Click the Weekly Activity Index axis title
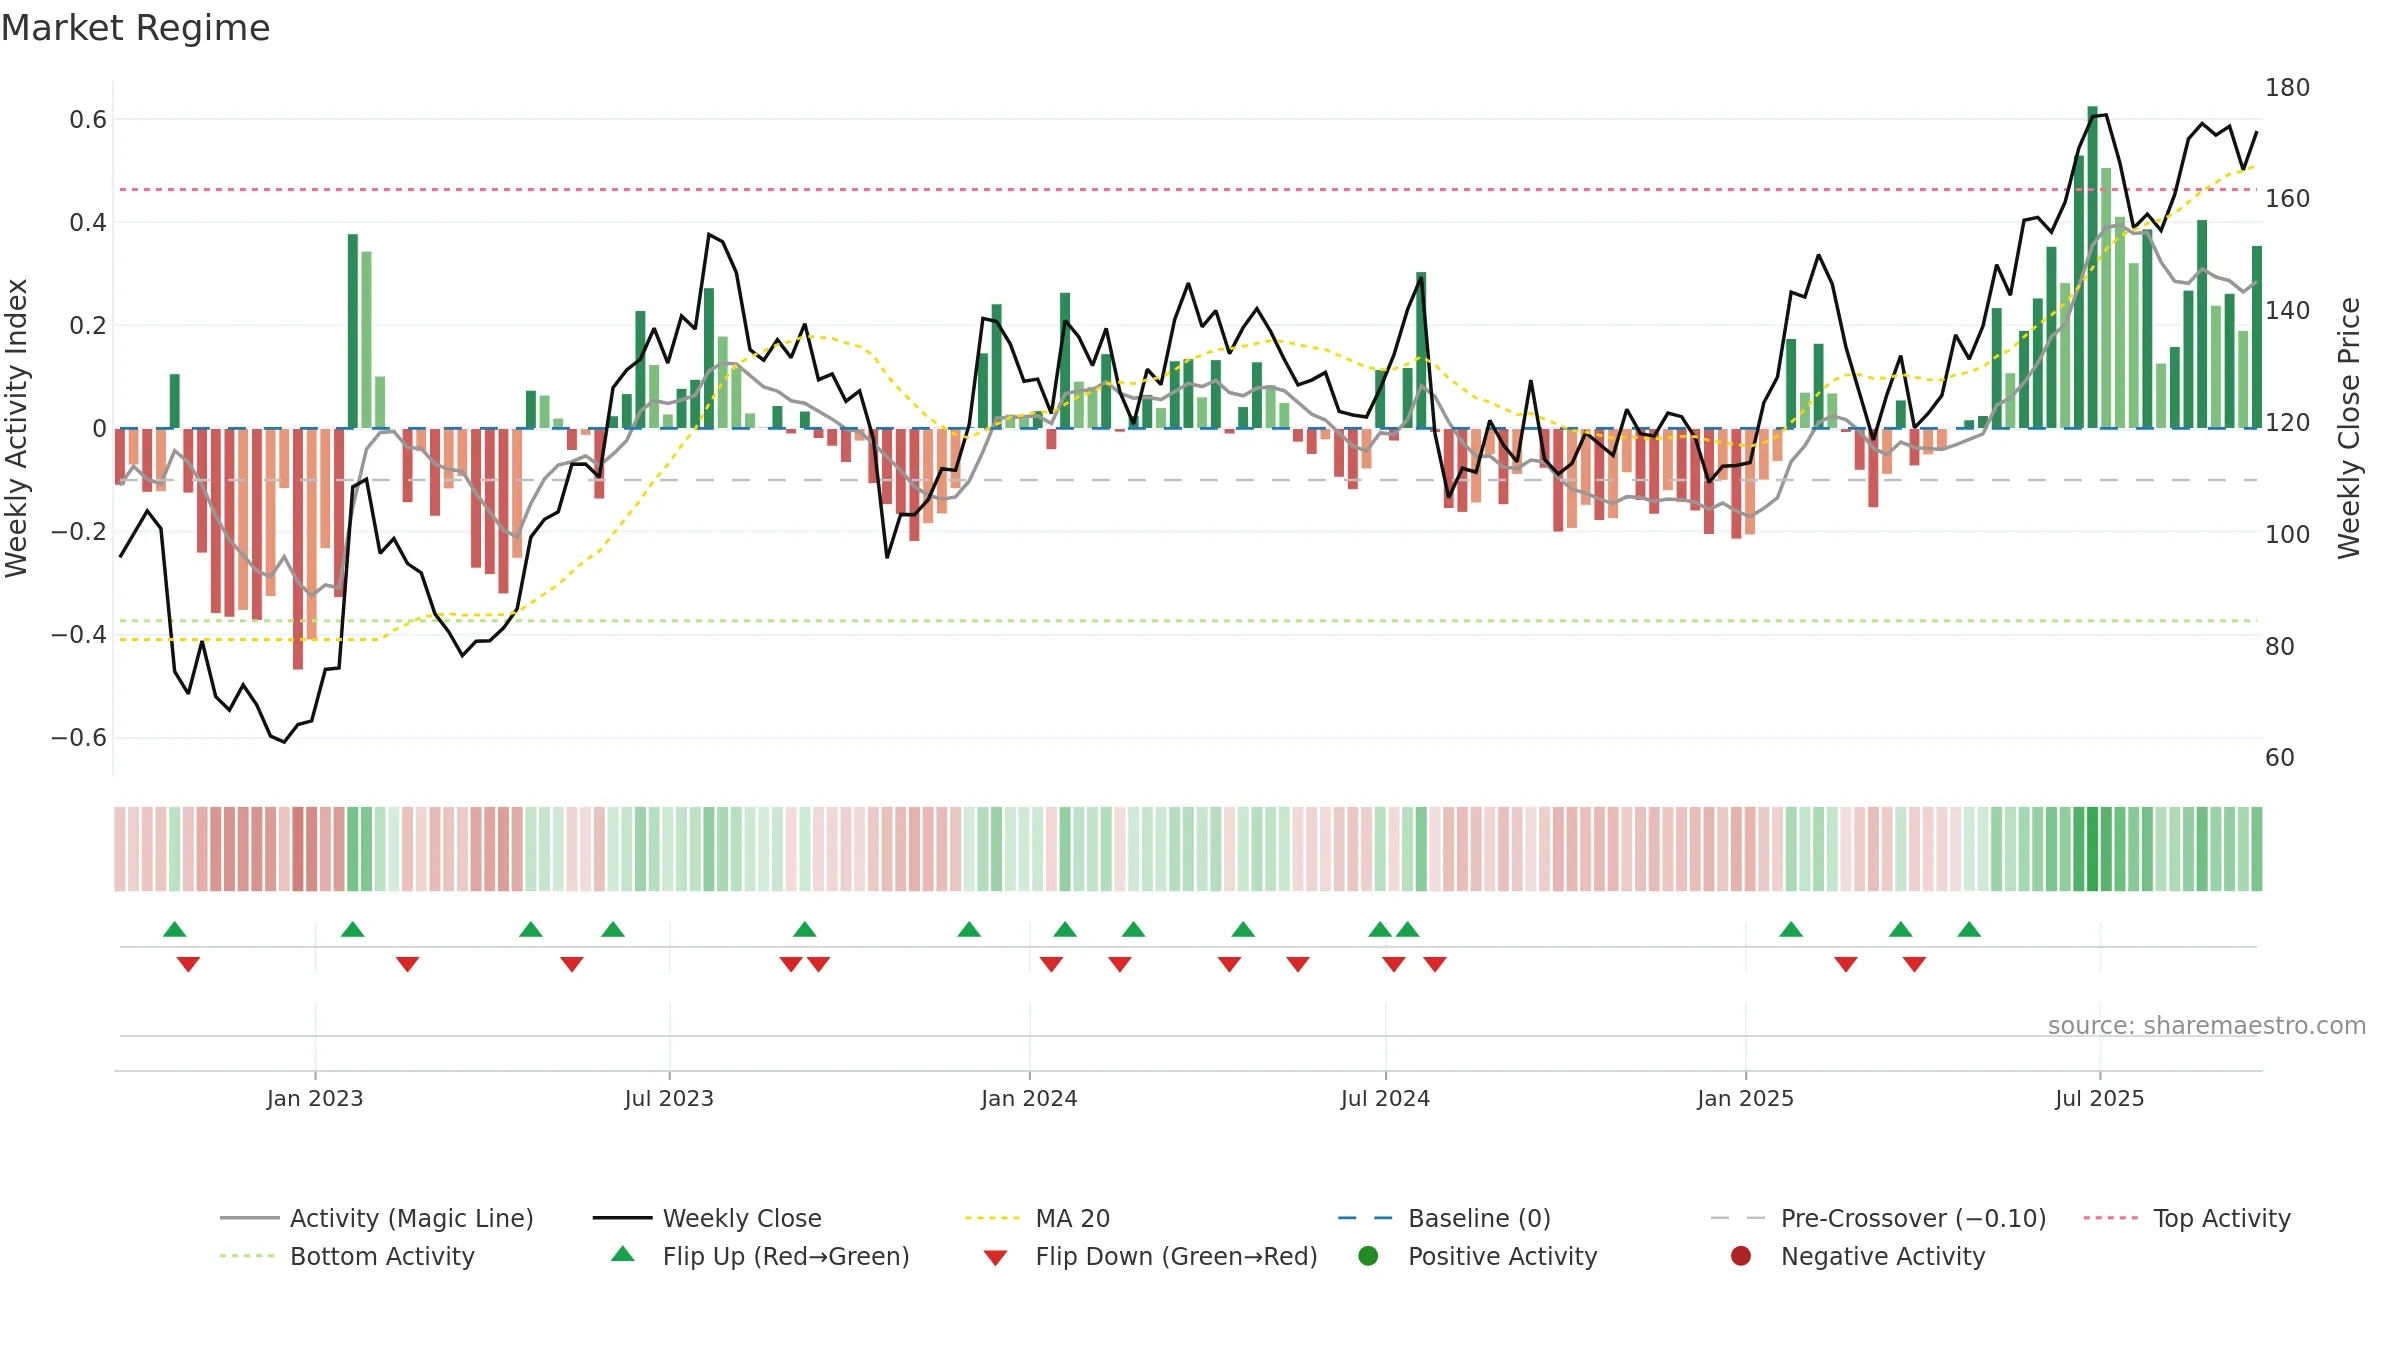Image resolution: width=2400 pixels, height=1350 pixels. pyautogui.click(x=17, y=428)
